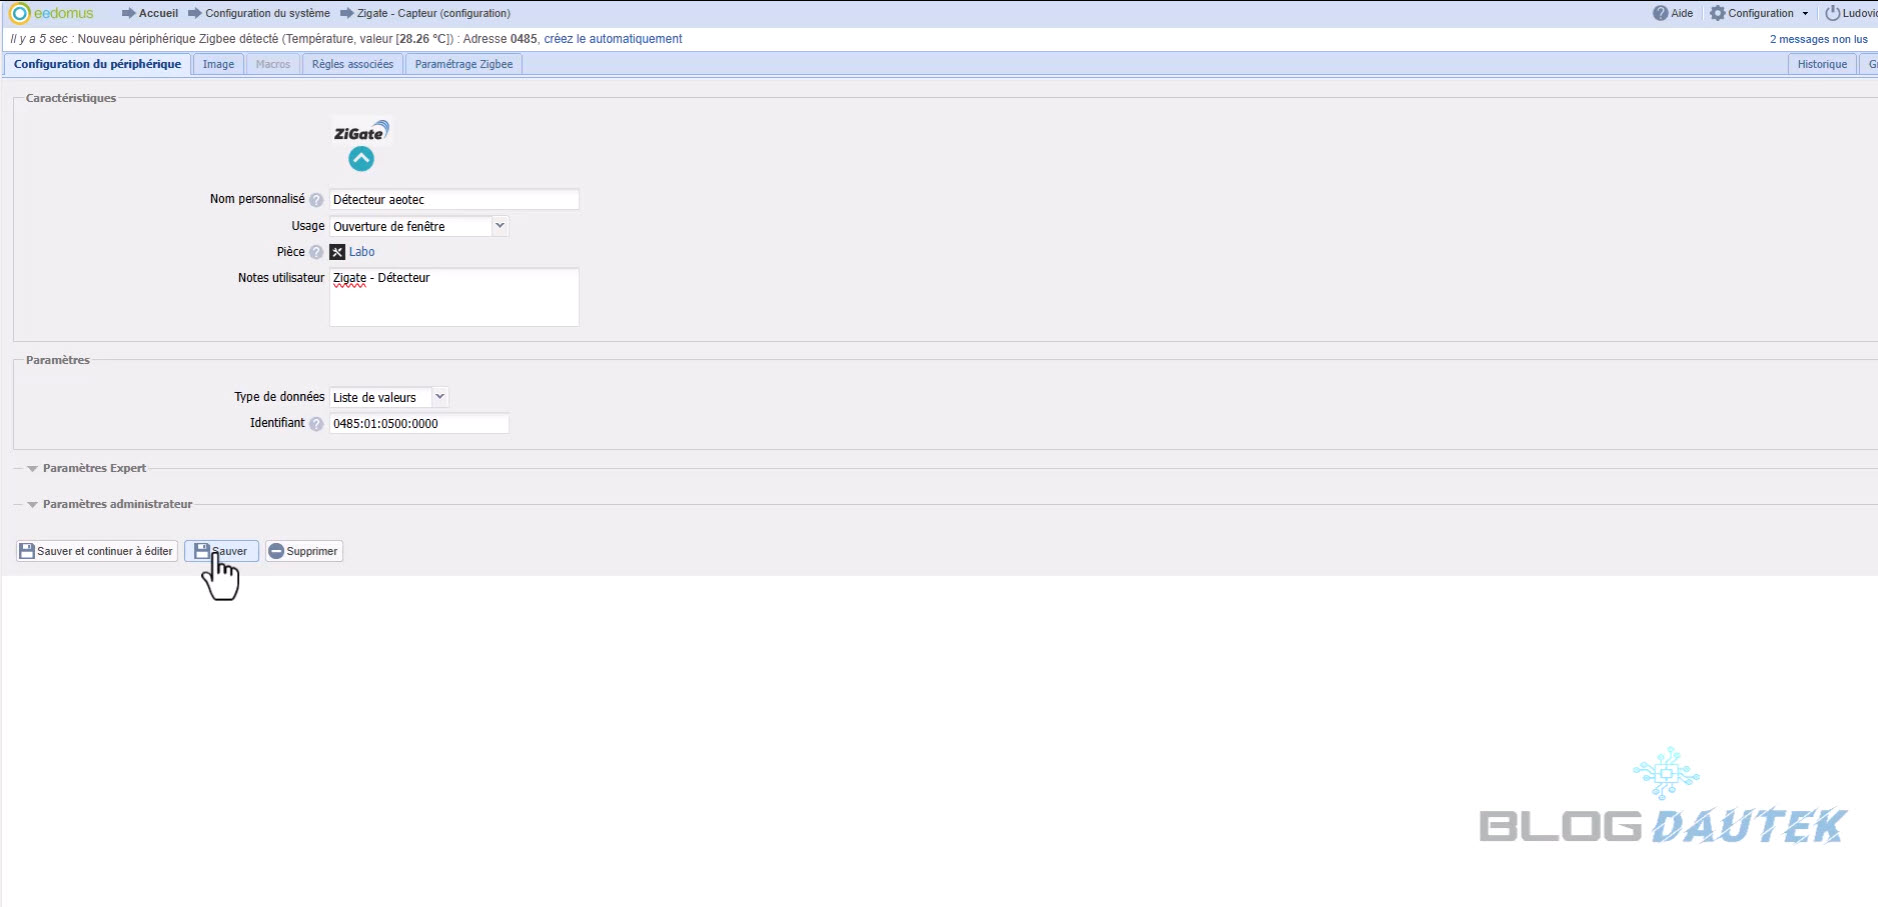Open the Règles associées tab
The image size is (1878, 907).
tap(352, 64)
